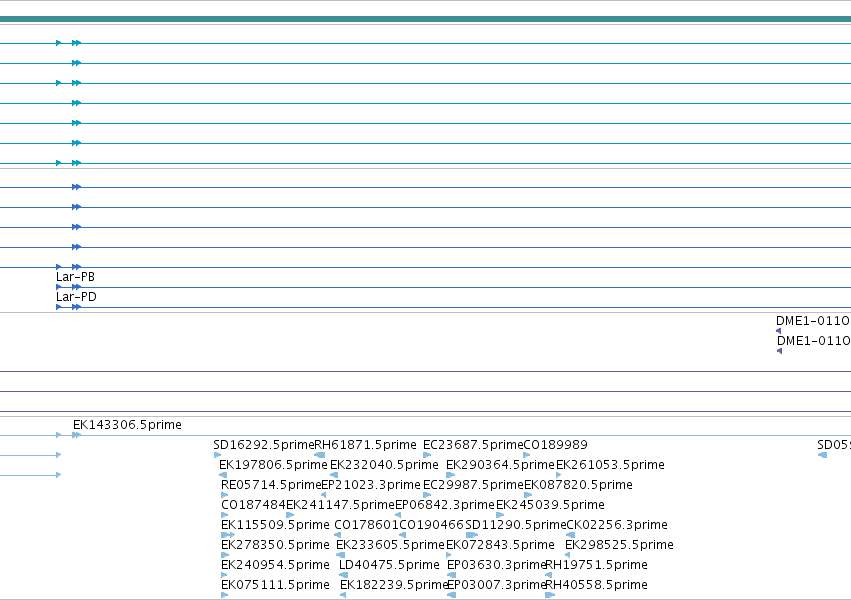Select the RH40558.5prime label
851x600 pixels.
(597, 585)
